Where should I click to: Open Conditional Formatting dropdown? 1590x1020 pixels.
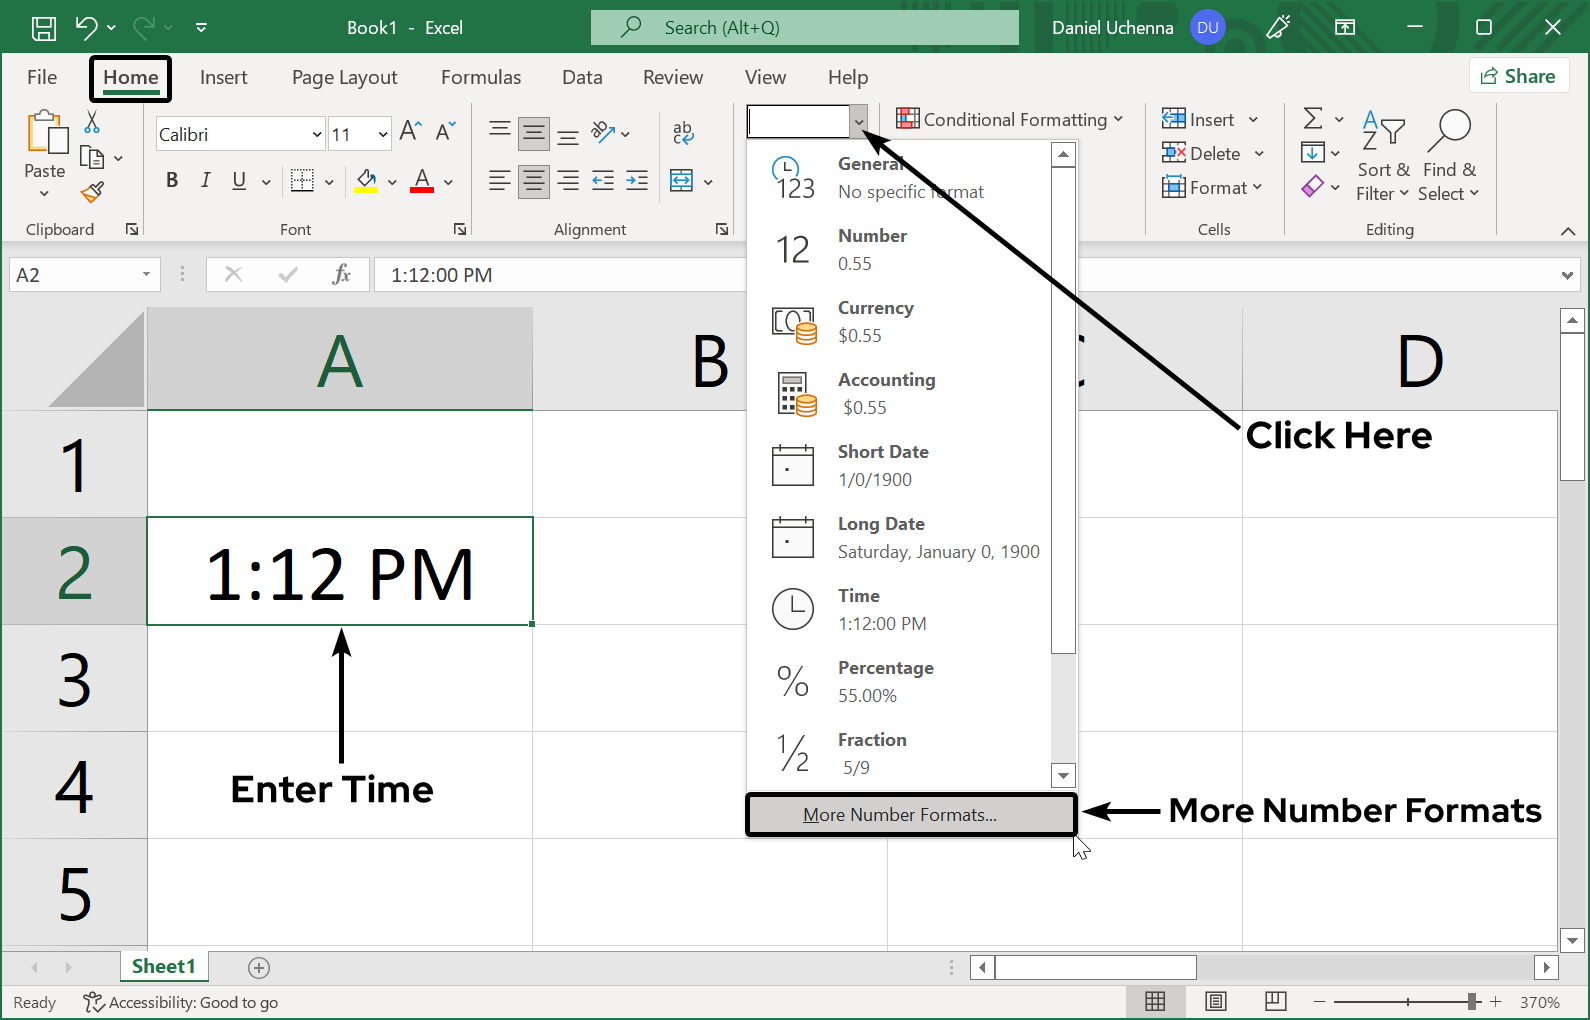coord(1010,119)
